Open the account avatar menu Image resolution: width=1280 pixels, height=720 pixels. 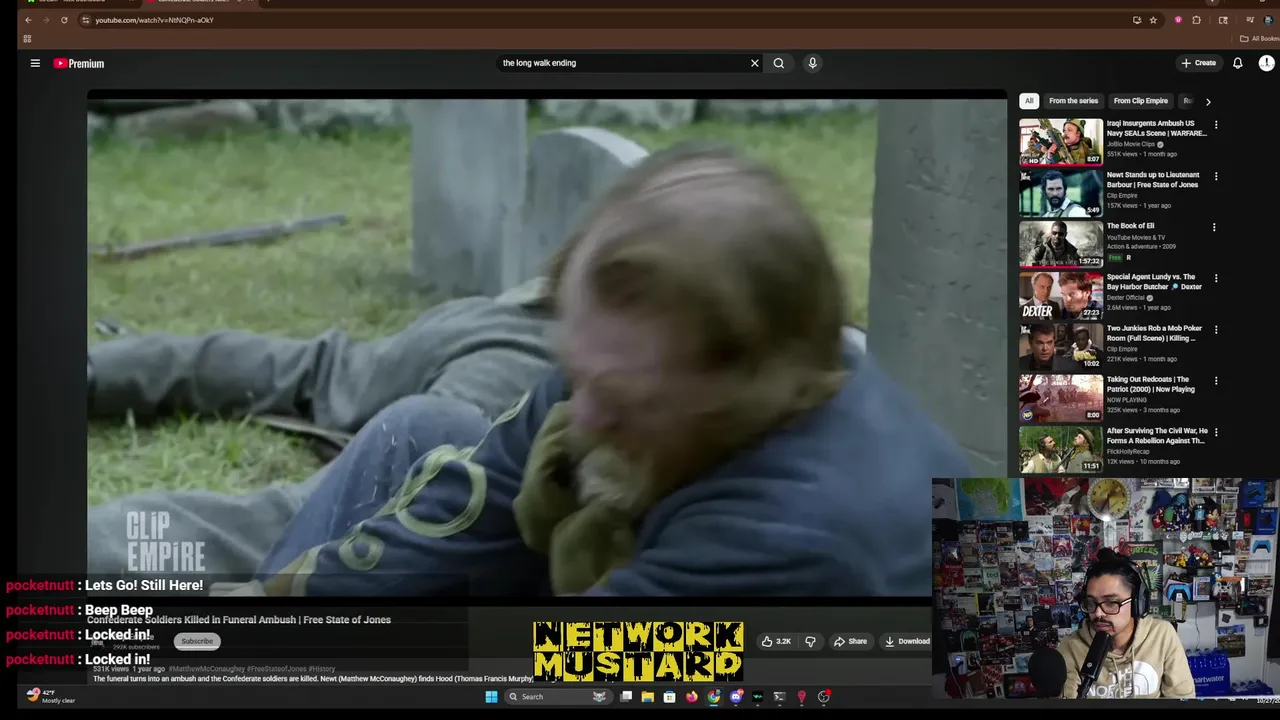pyautogui.click(x=1266, y=63)
